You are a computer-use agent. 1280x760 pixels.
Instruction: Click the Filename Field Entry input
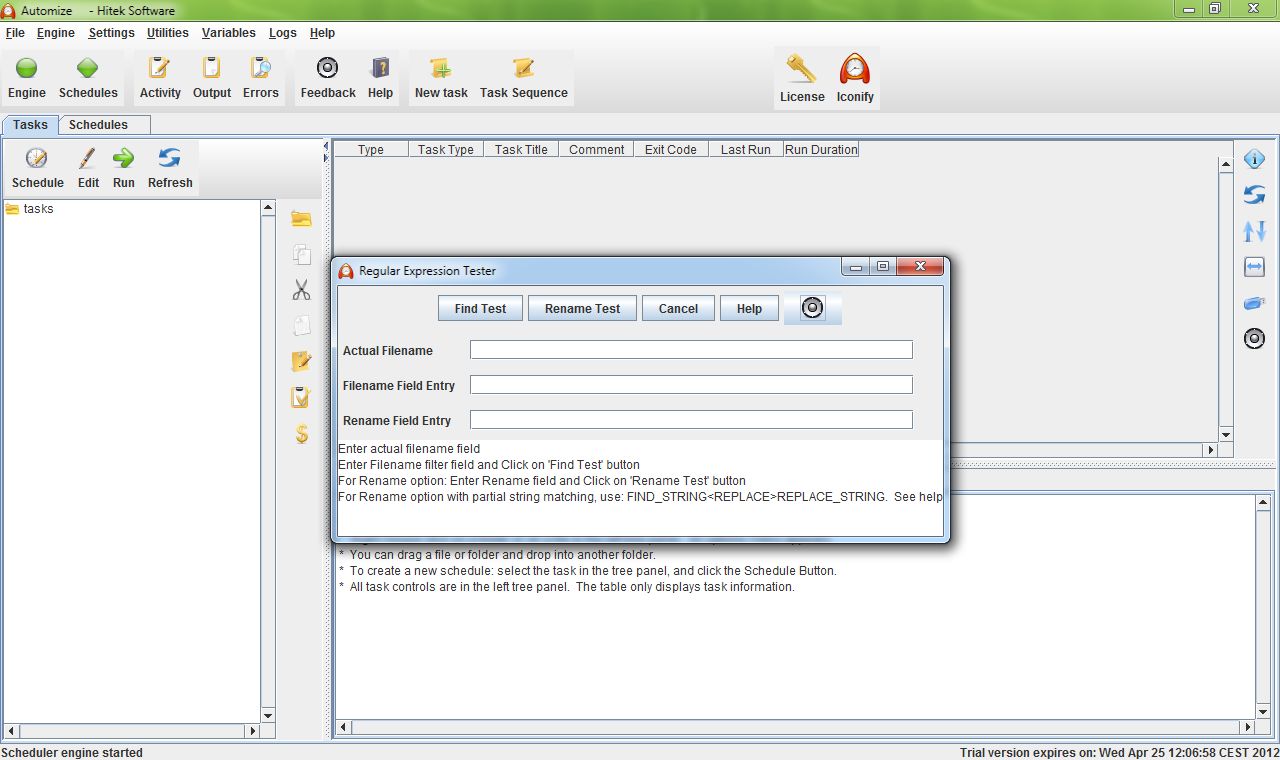point(691,385)
